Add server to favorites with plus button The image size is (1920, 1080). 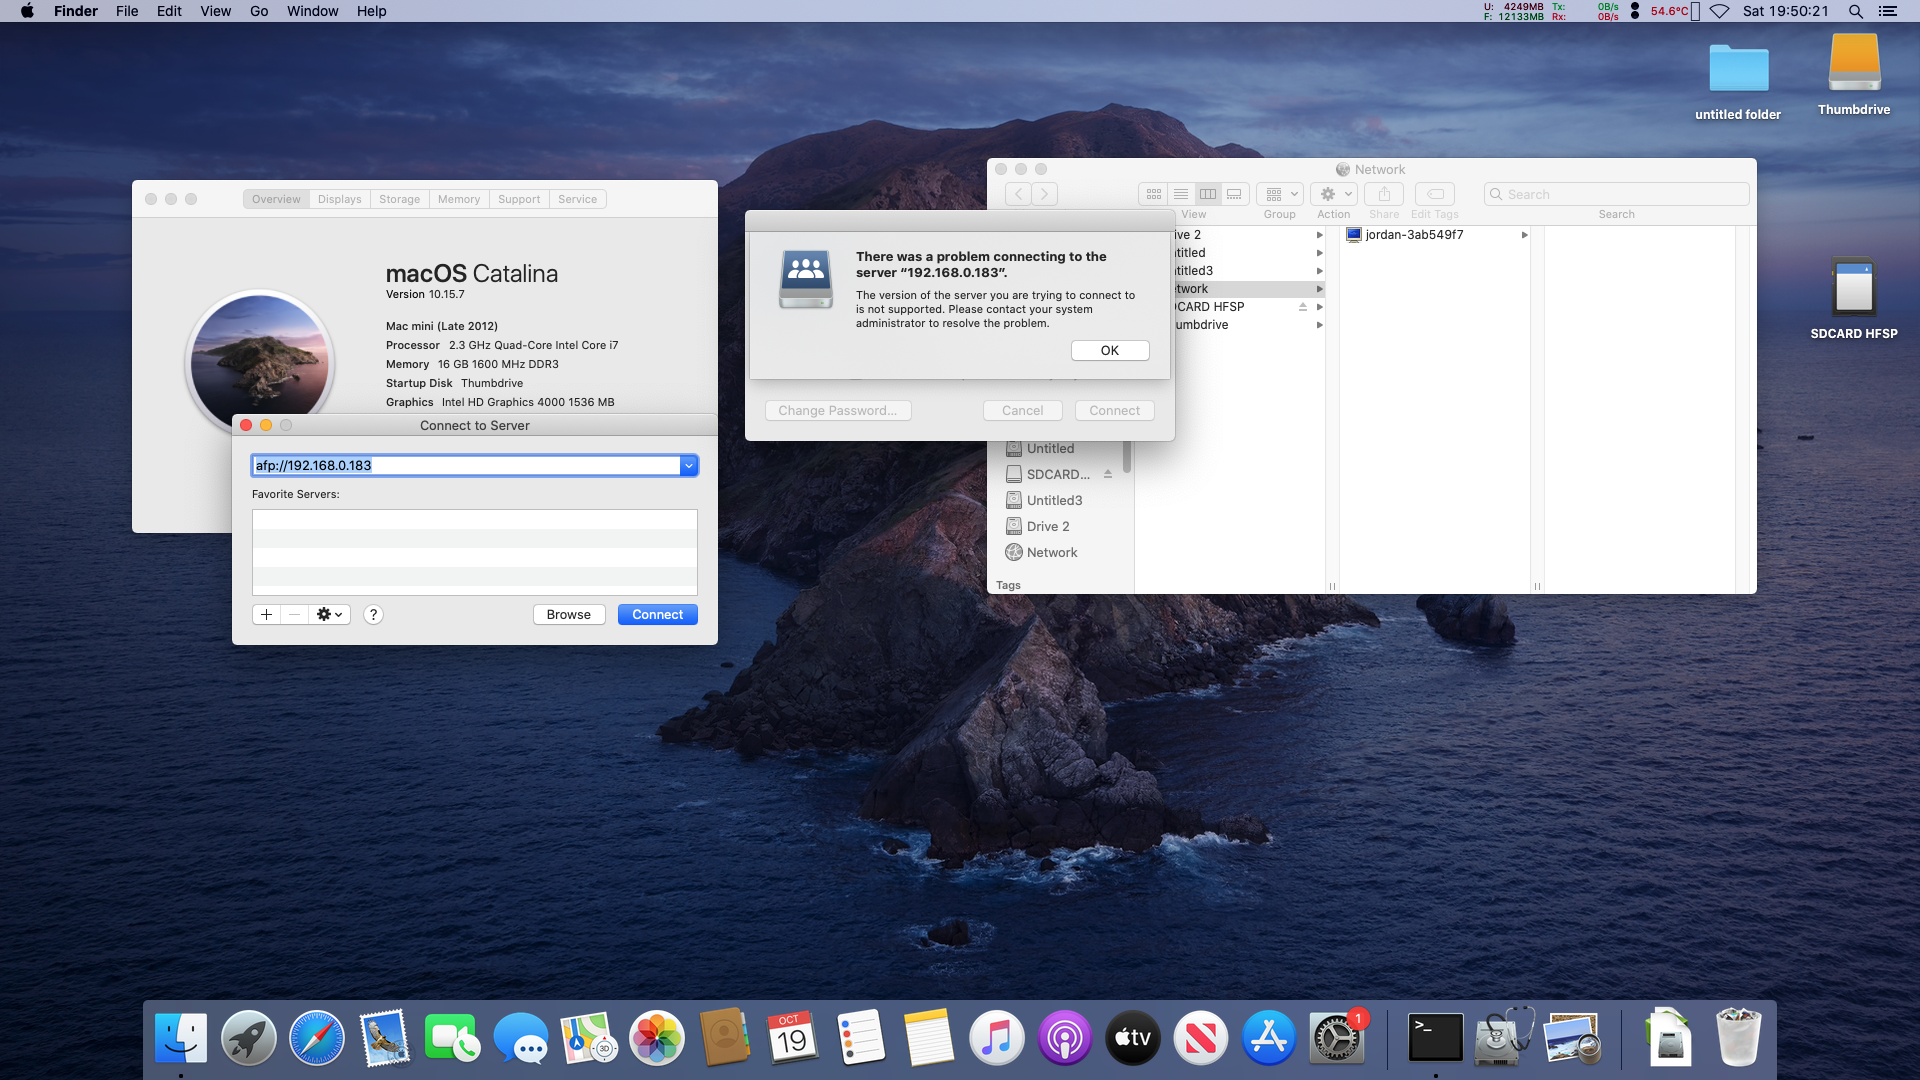click(266, 614)
